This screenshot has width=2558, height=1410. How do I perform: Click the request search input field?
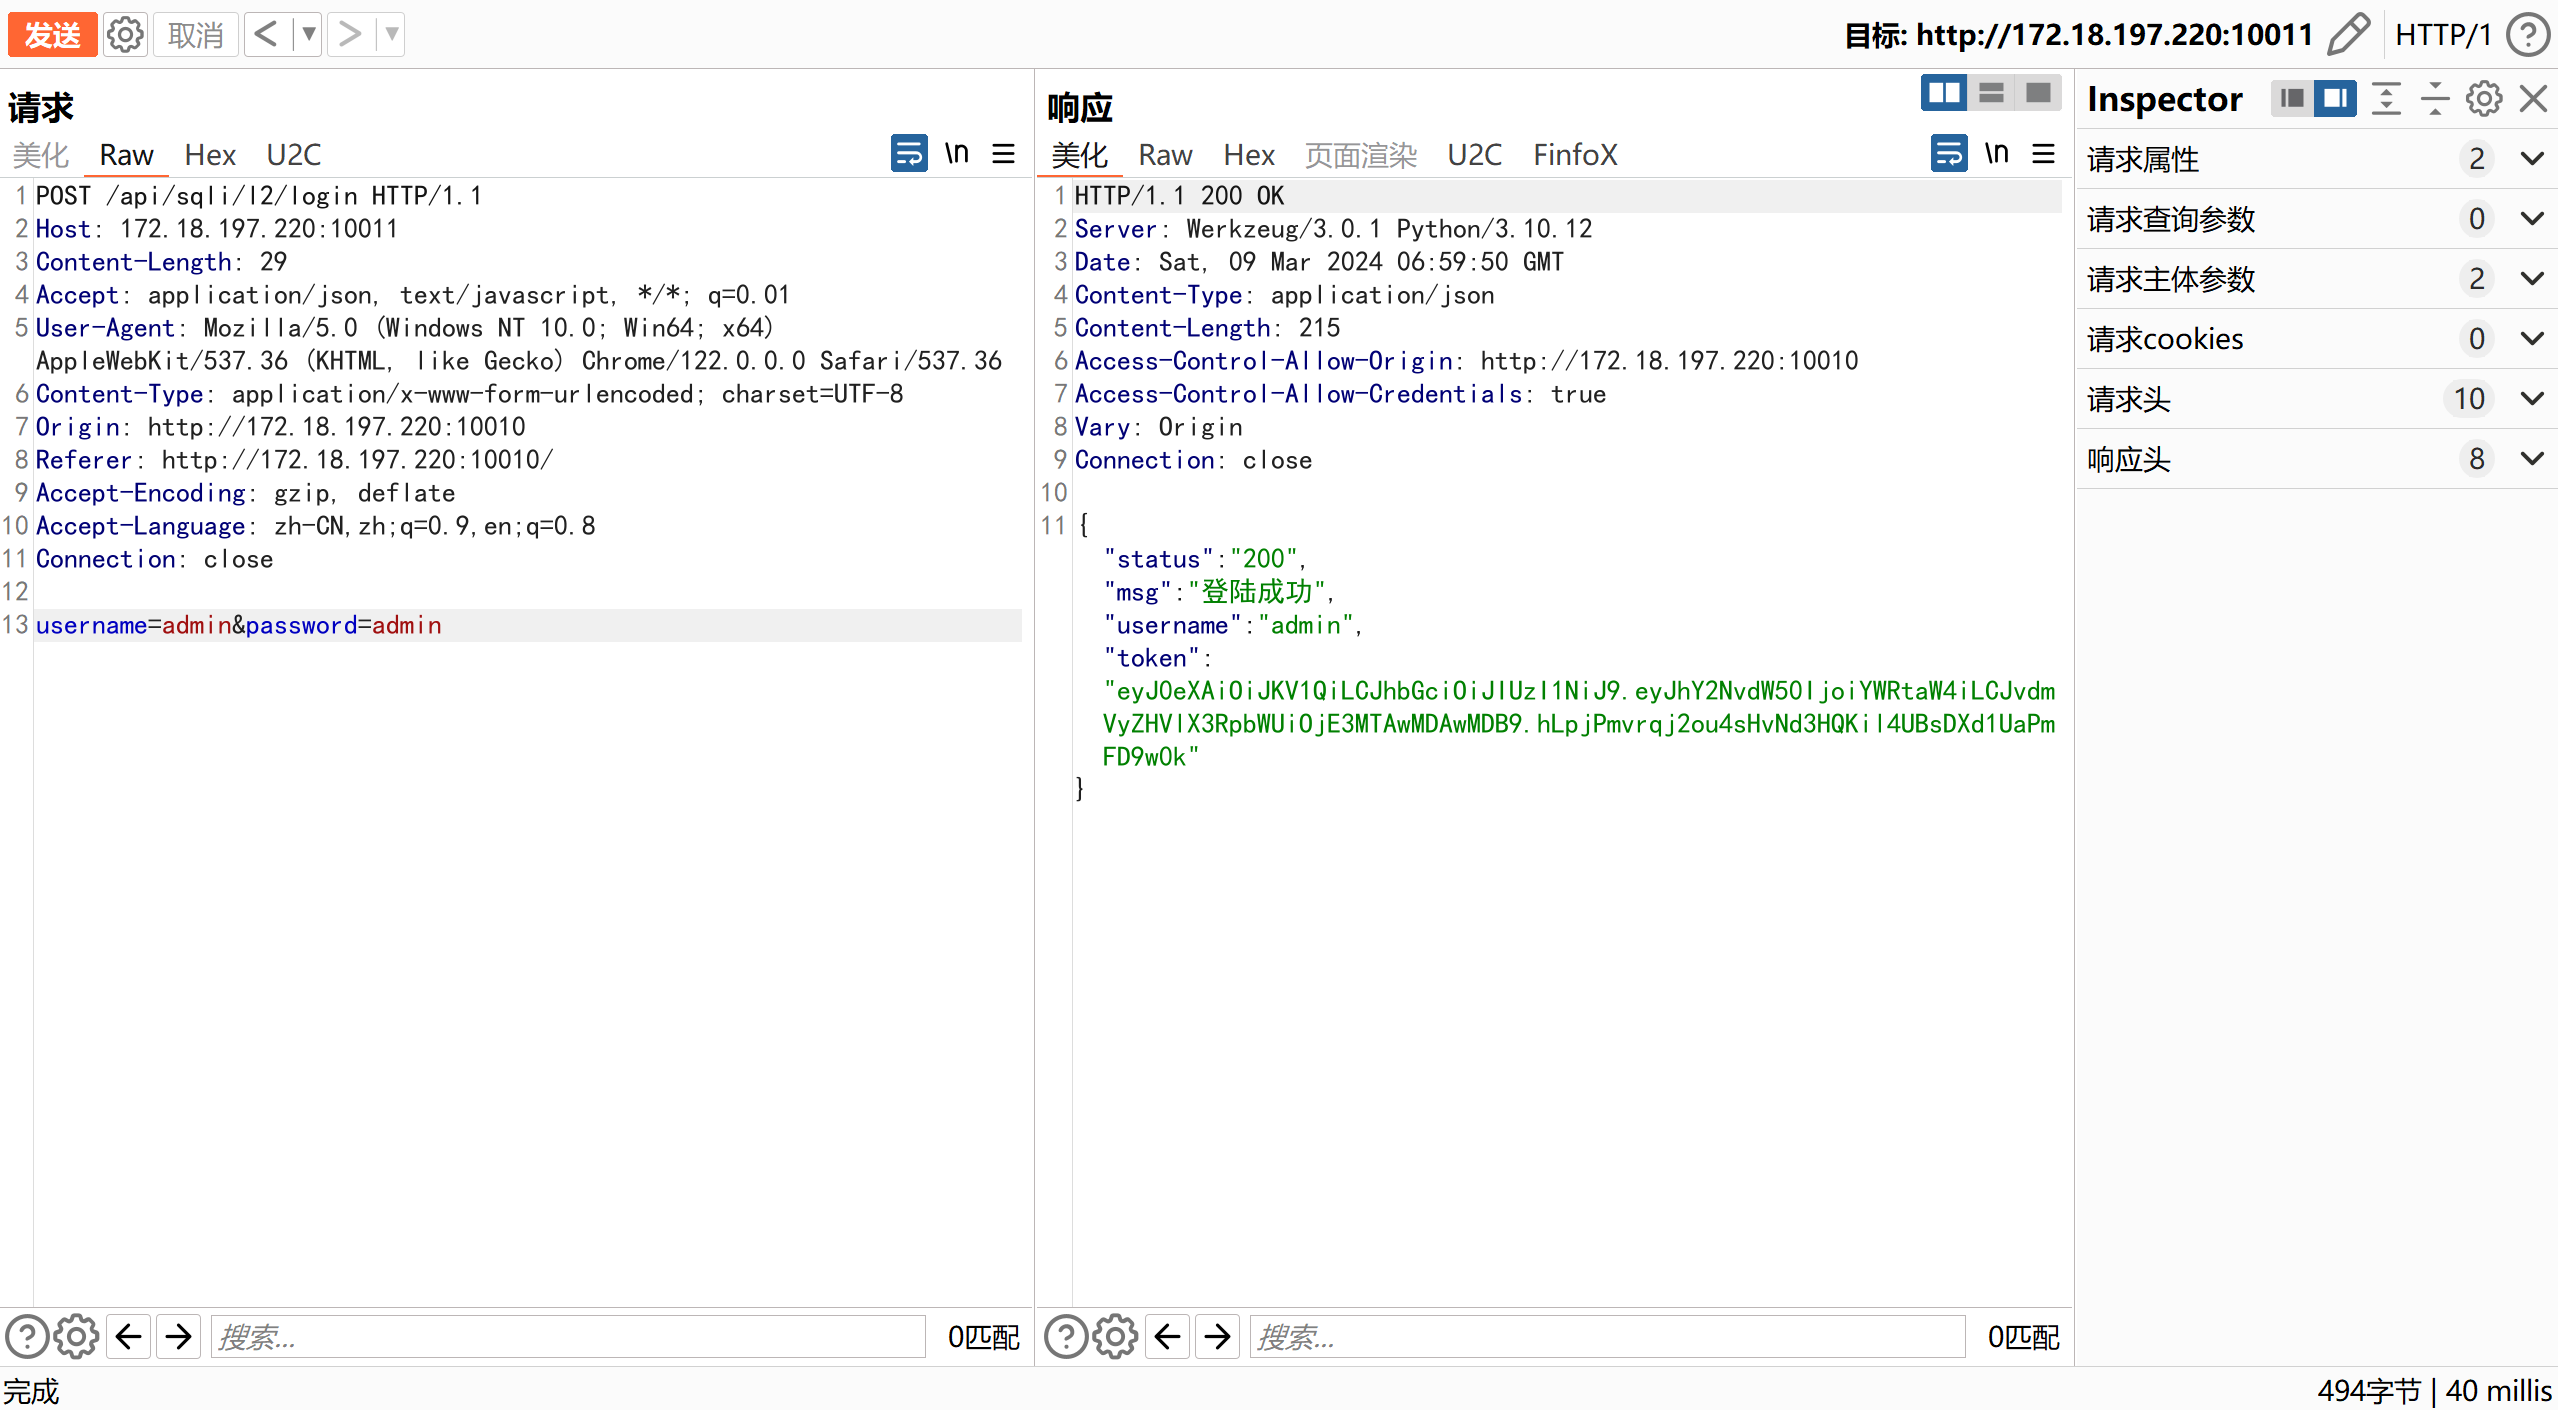click(x=567, y=1336)
